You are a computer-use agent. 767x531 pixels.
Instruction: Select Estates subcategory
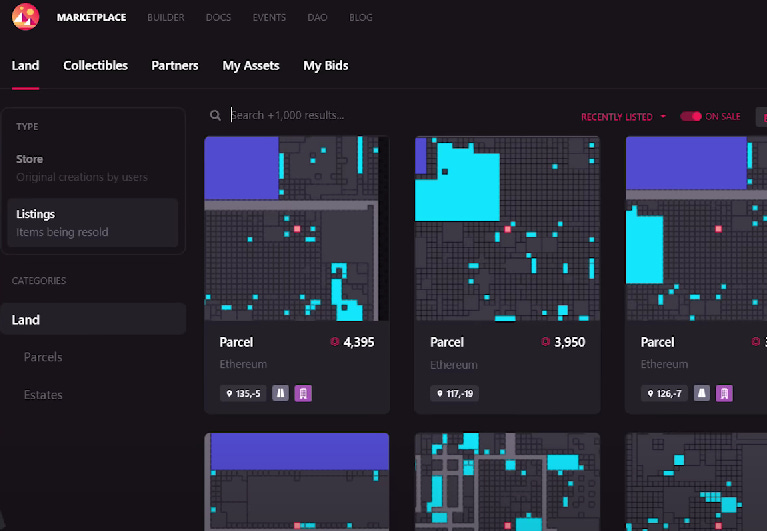(43, 395)
